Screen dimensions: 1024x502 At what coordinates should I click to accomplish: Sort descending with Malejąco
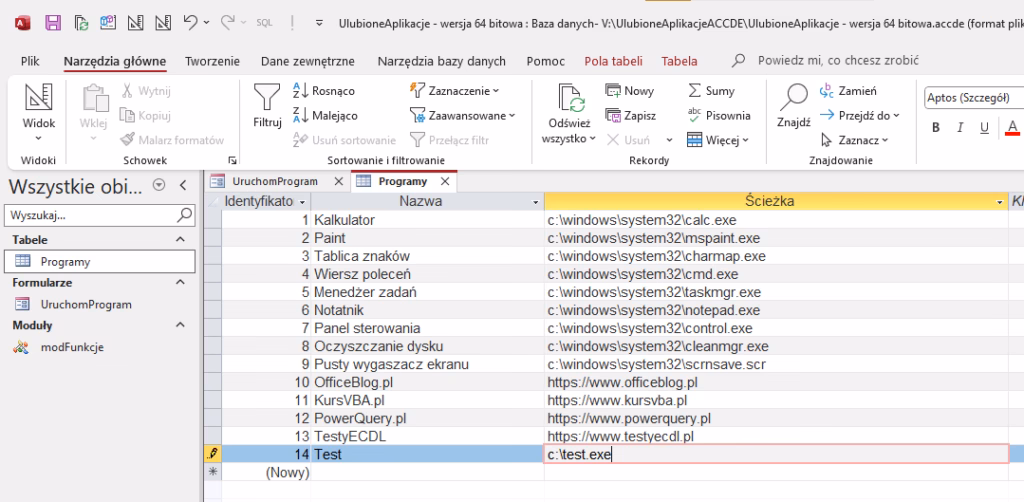tap(325, 116)
